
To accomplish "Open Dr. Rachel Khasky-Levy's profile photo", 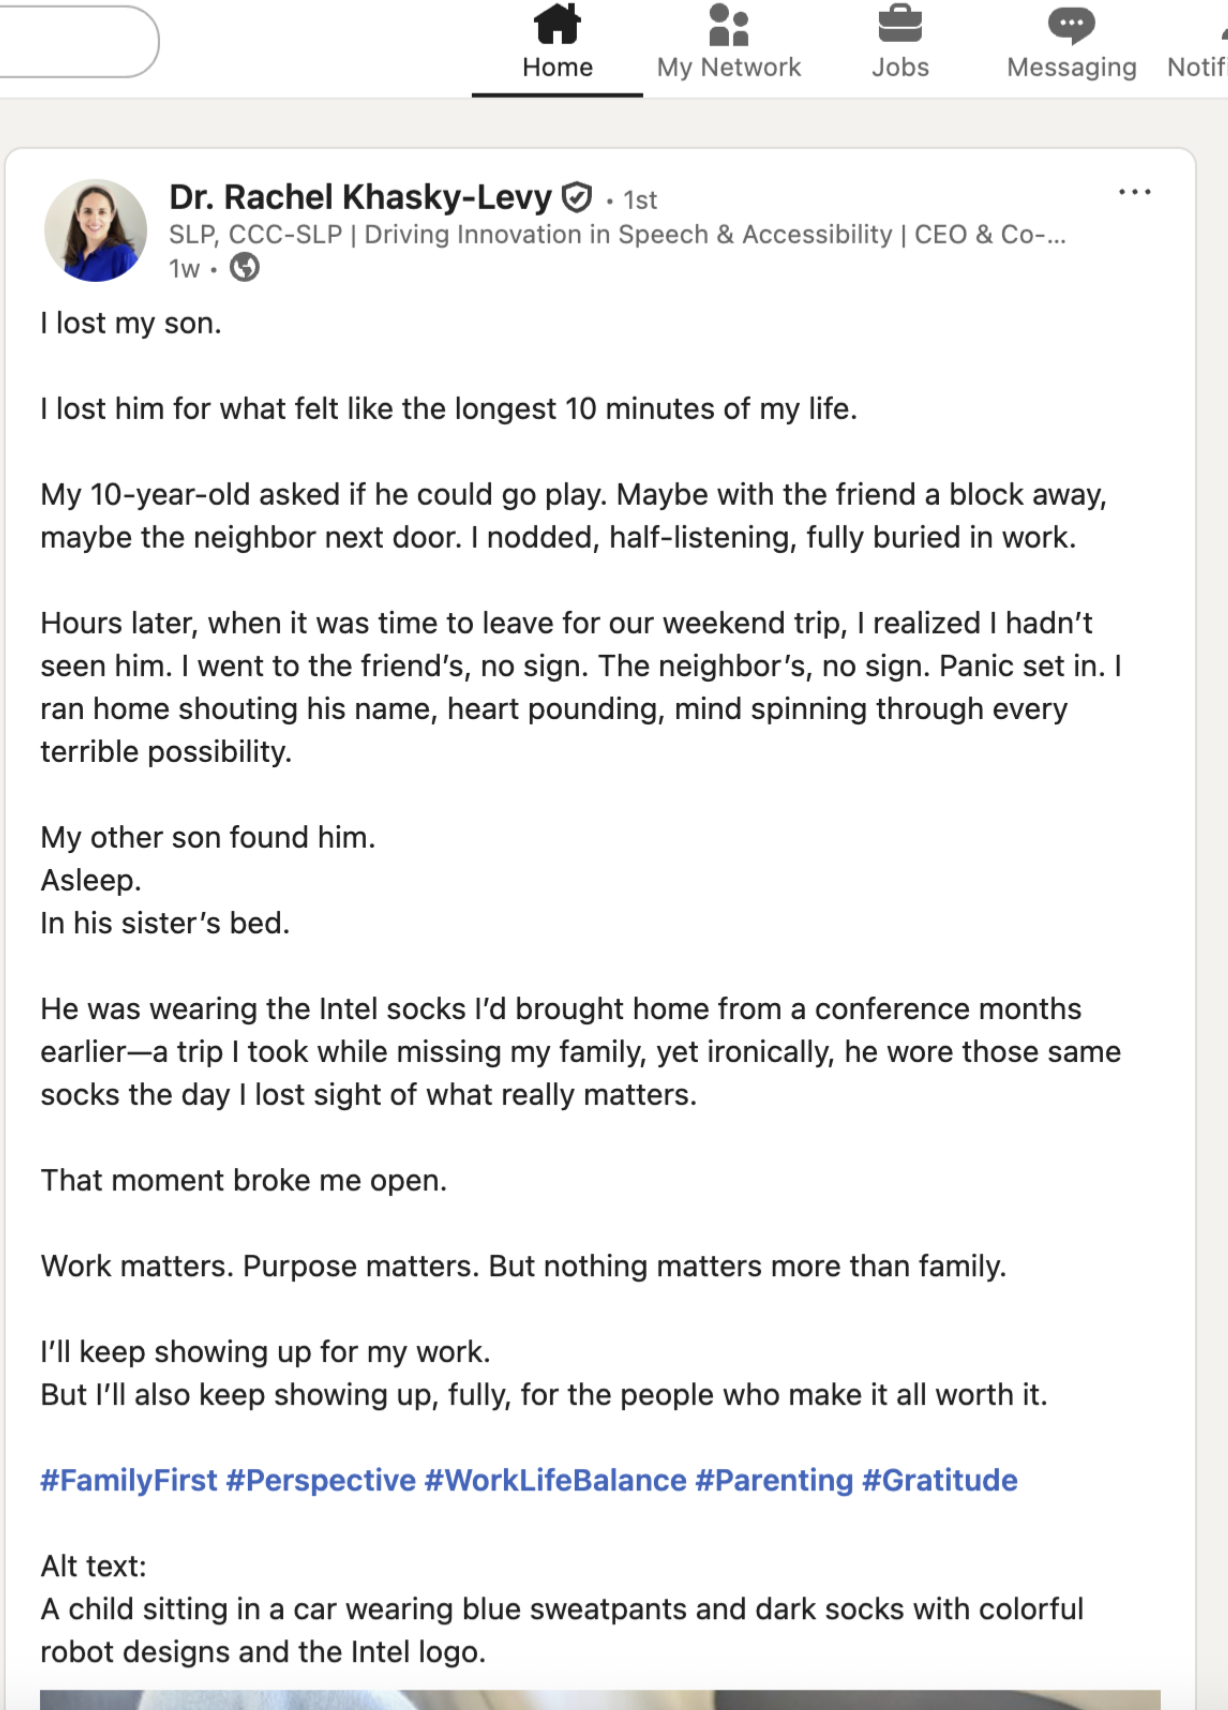I will pyautogui.click(x=96, y=230).
